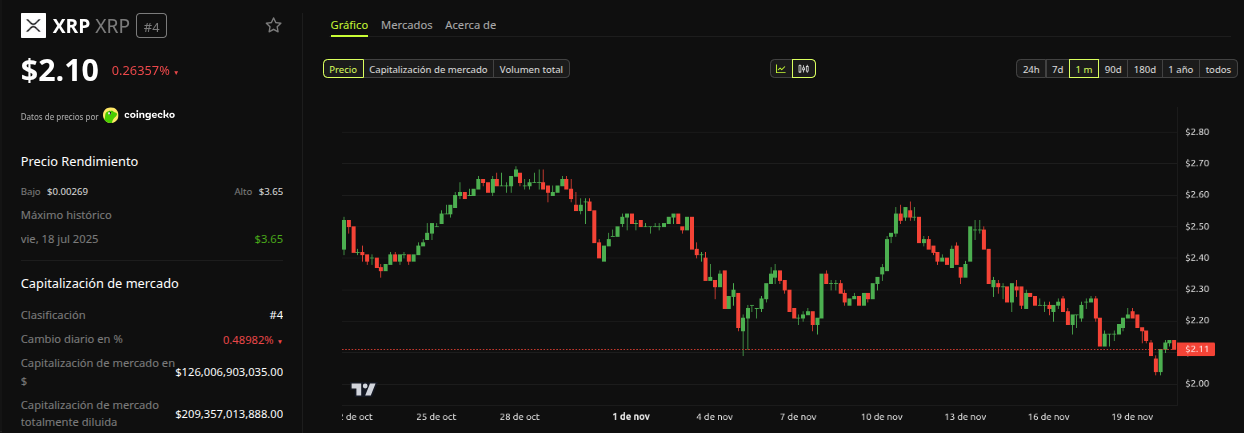Image resolution: width=1244 pixels, height=433 pixels.
Task: Set chart range to 1 año
Action: (1181, 70)
